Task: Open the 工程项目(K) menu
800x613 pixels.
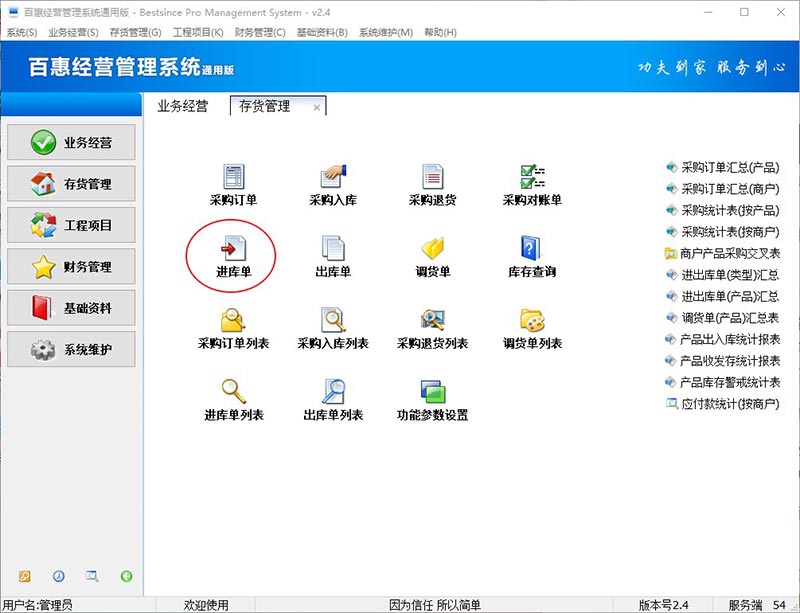Action: pos(198,32)
